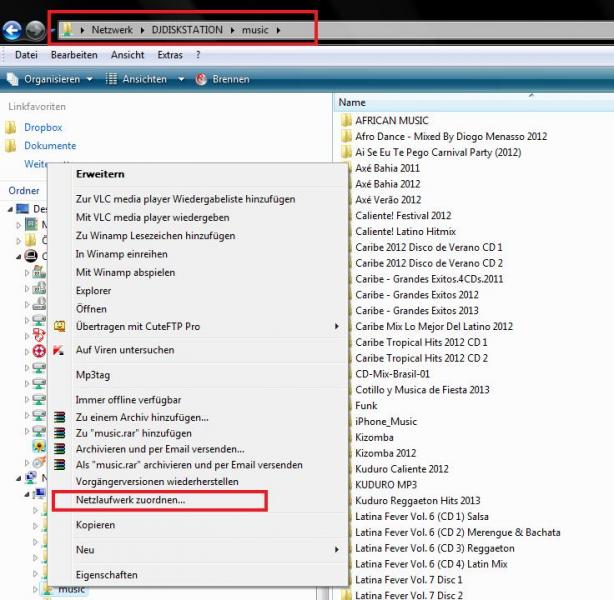Click the Brennen disc icon in toolbar
This screenshot has height=600, width=614.
[201, 79]
